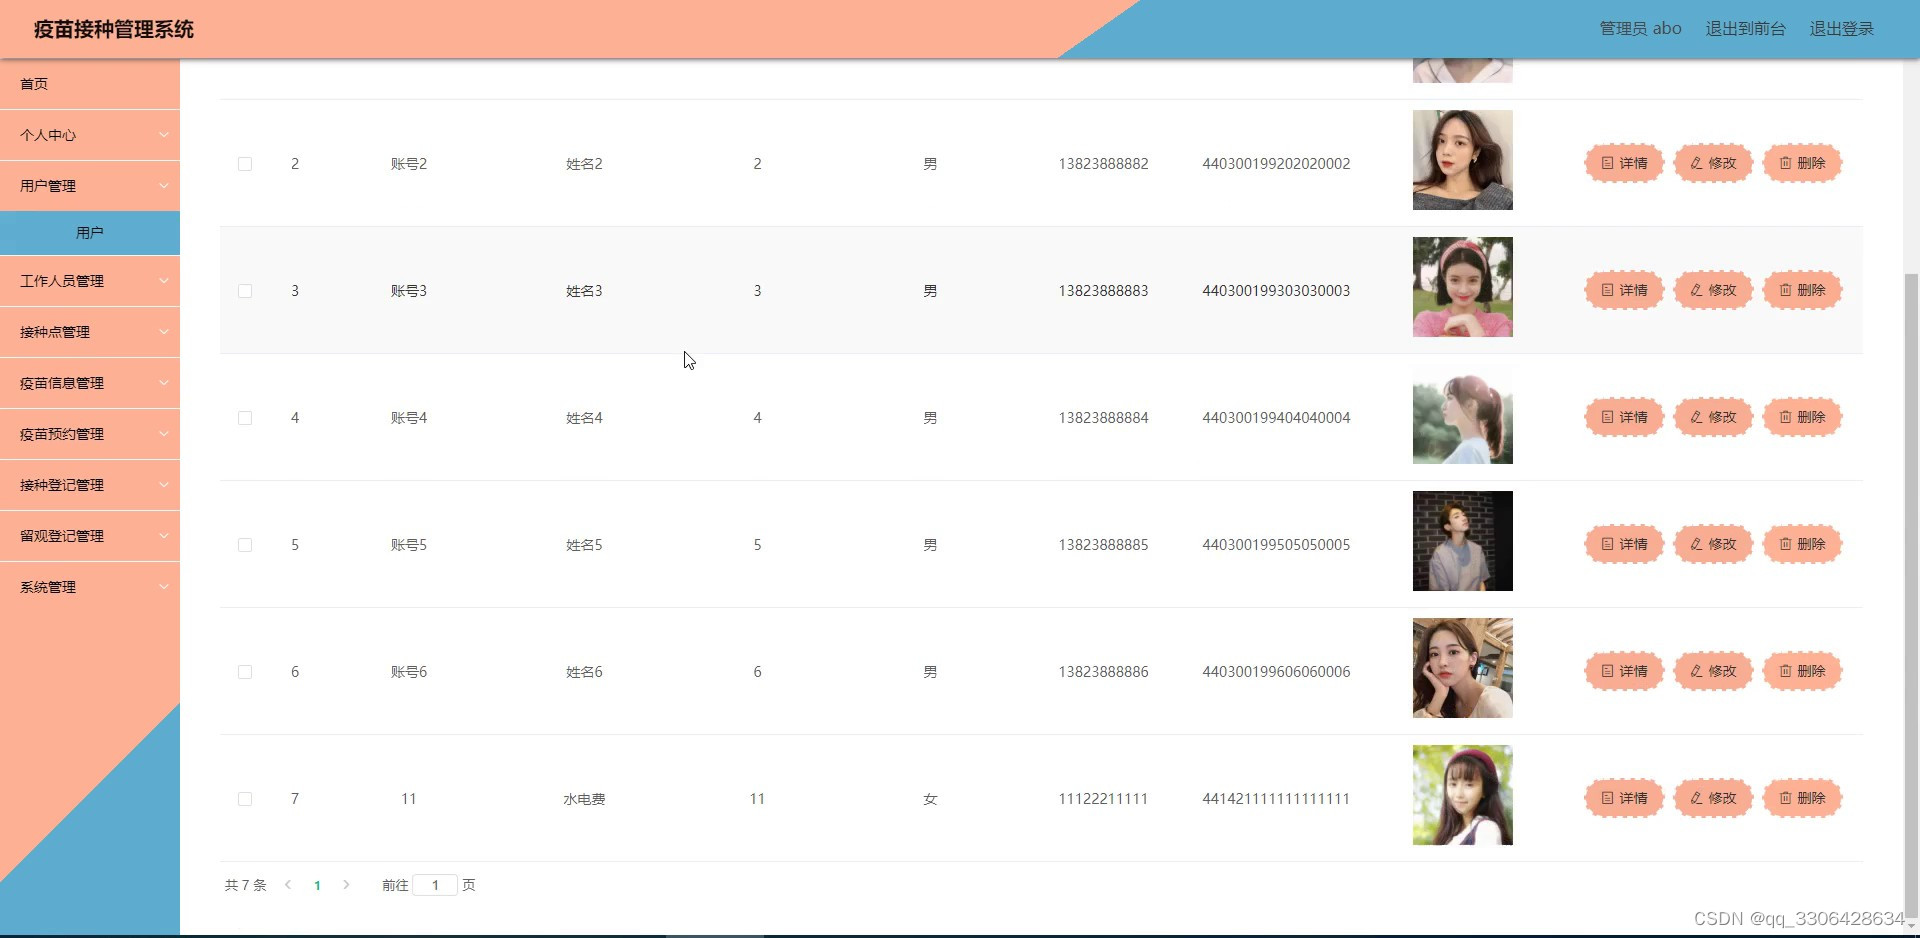
Task: Select page number 1 in pagination
Action: [317, 885]
